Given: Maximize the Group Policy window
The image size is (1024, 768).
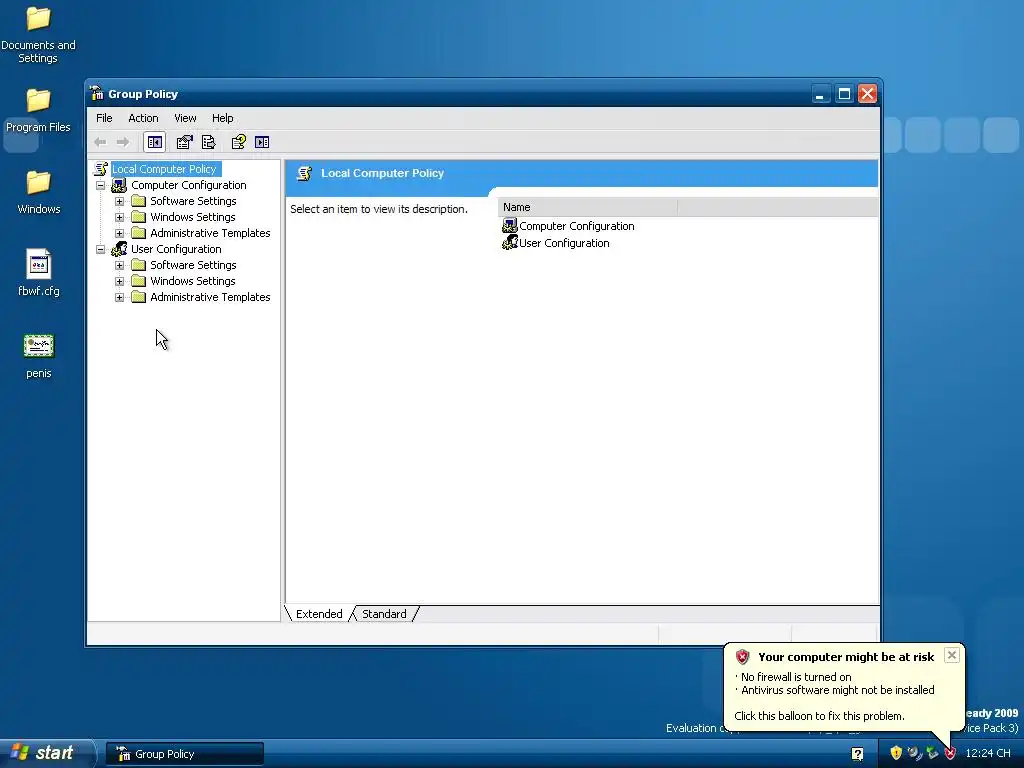Looking at the screenshot, I should 844,94.
